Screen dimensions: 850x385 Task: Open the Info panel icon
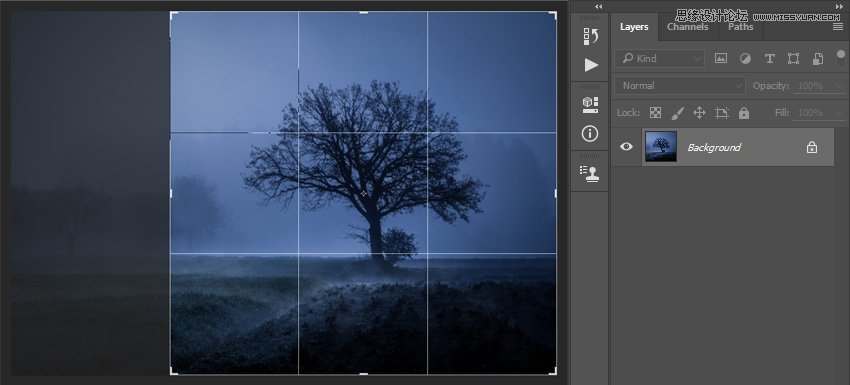tap(590, 134)
